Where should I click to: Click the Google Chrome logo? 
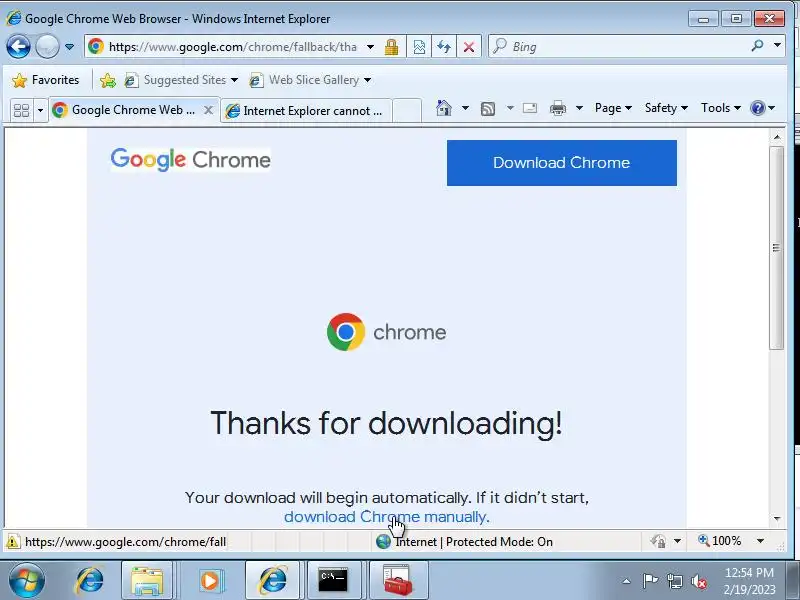(190, 159)
